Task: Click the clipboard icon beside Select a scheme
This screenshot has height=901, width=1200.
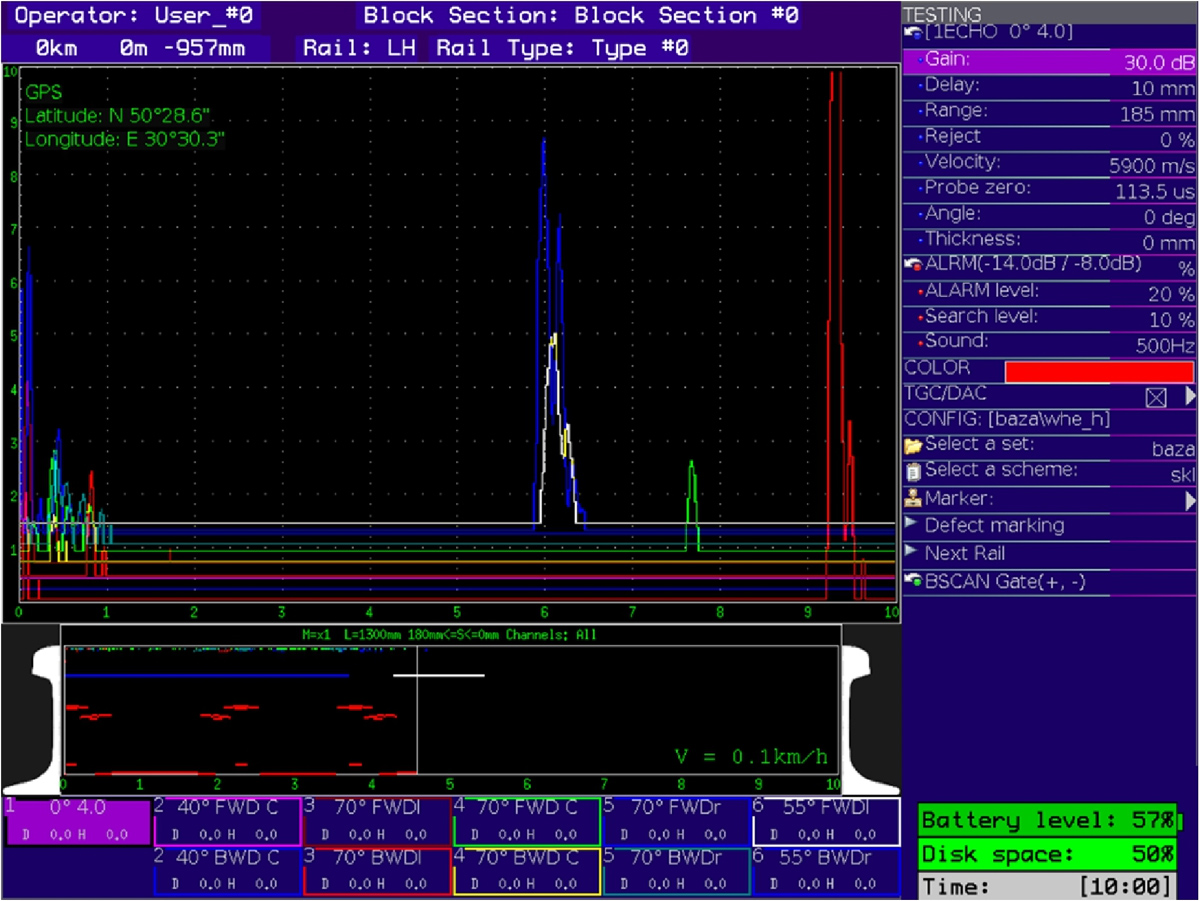Action: tap(913, 471)
